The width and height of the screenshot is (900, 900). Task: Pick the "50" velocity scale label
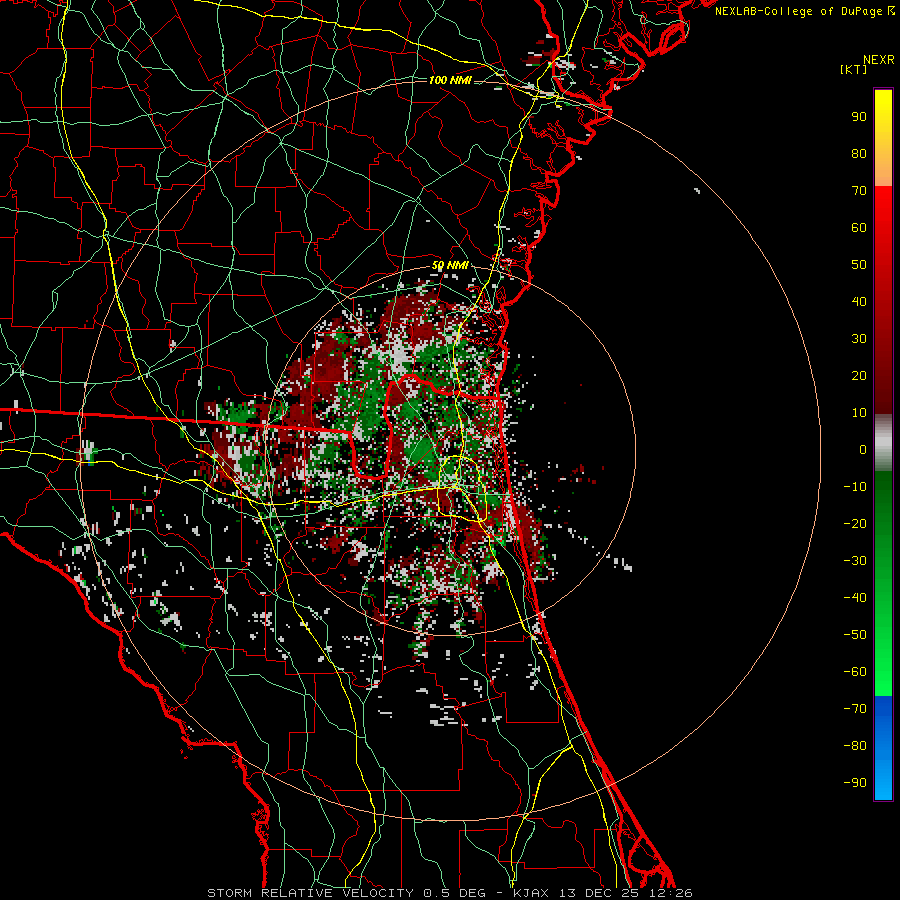pyautogui.click(x=859, y=265)
